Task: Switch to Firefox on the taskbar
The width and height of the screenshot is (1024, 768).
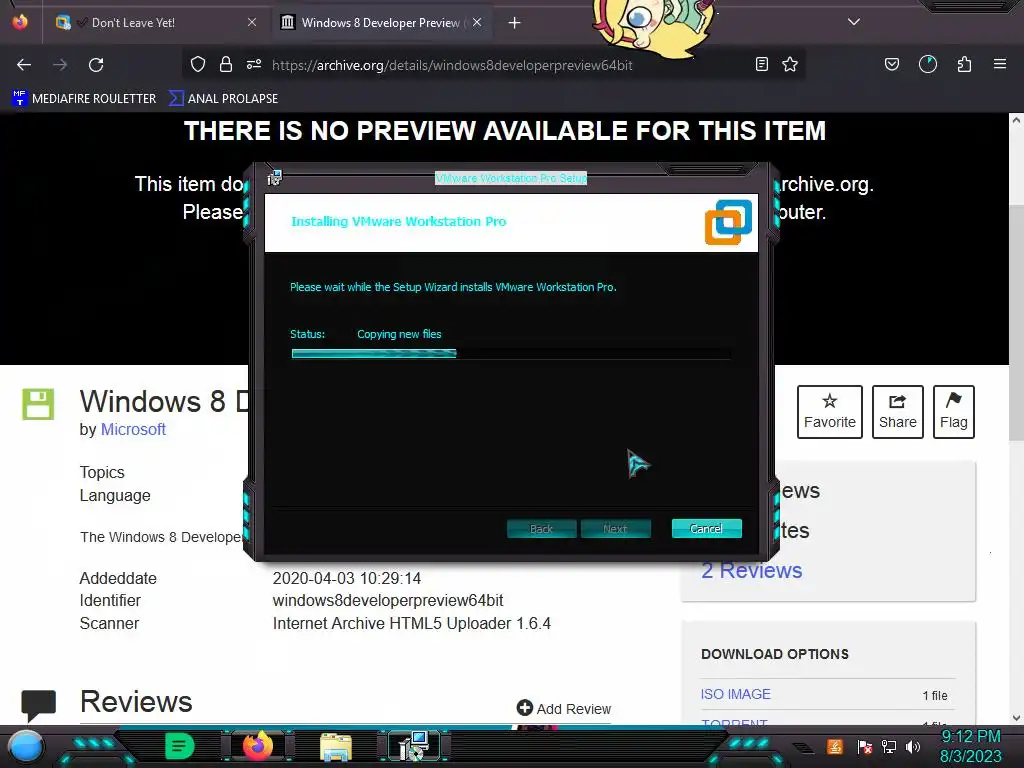Action: pyautogui.click(x=257, y=746)
